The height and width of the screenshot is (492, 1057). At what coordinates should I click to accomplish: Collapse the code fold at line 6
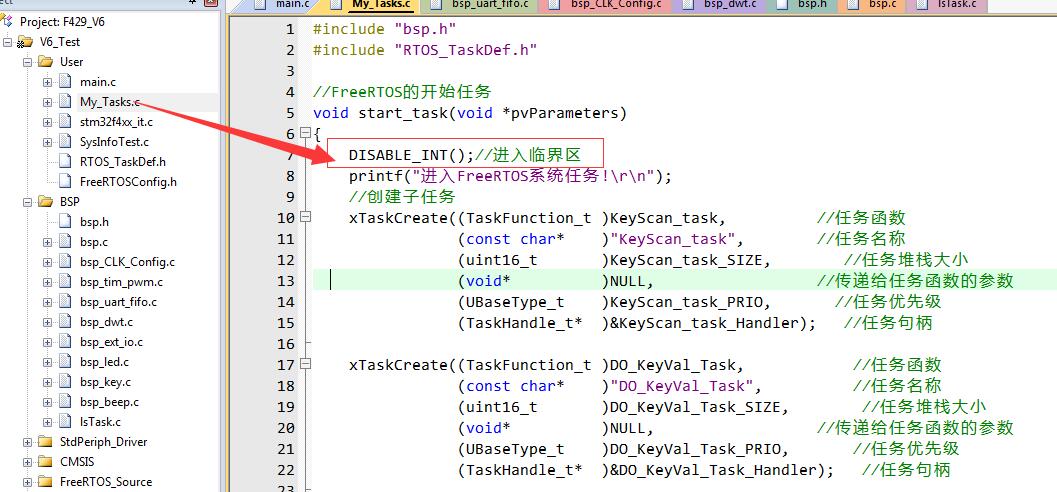click(305, 133)
